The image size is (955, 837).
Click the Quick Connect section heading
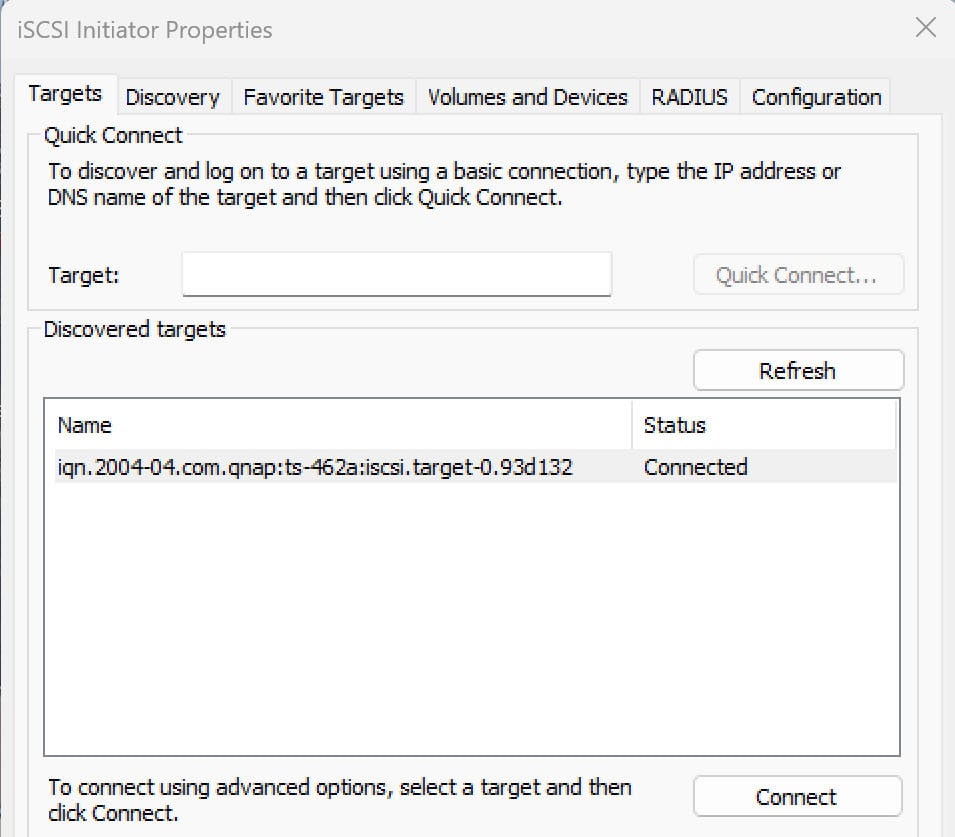(x=112, y=135)
